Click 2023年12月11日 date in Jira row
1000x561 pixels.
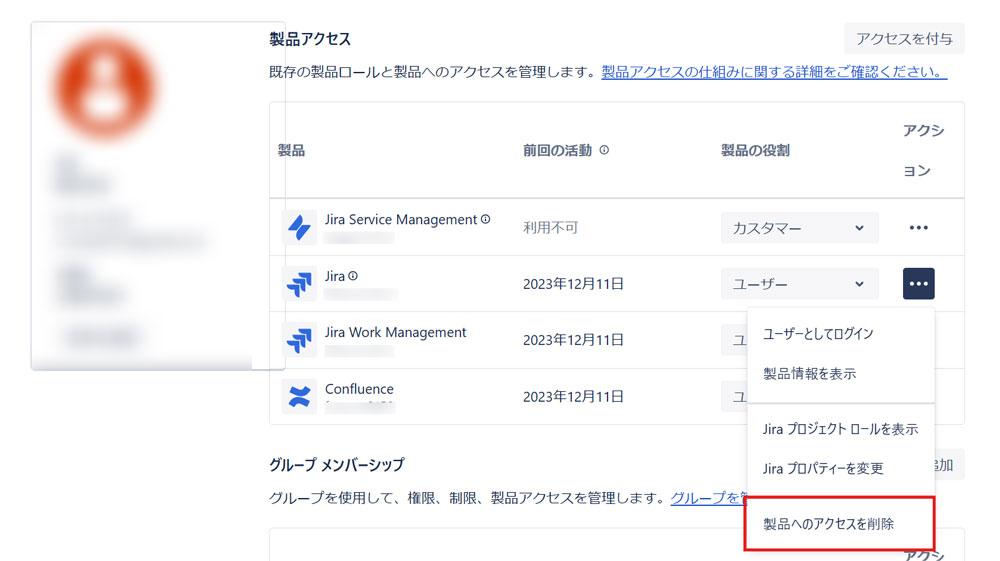pyautogui.click(x=573, y=284)
